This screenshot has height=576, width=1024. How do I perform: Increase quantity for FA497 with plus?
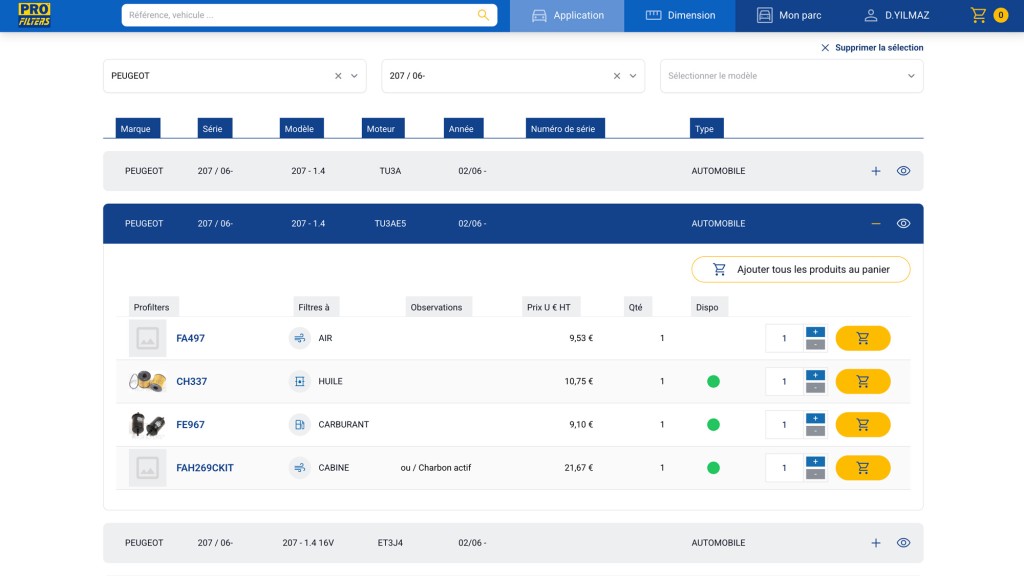815,332
